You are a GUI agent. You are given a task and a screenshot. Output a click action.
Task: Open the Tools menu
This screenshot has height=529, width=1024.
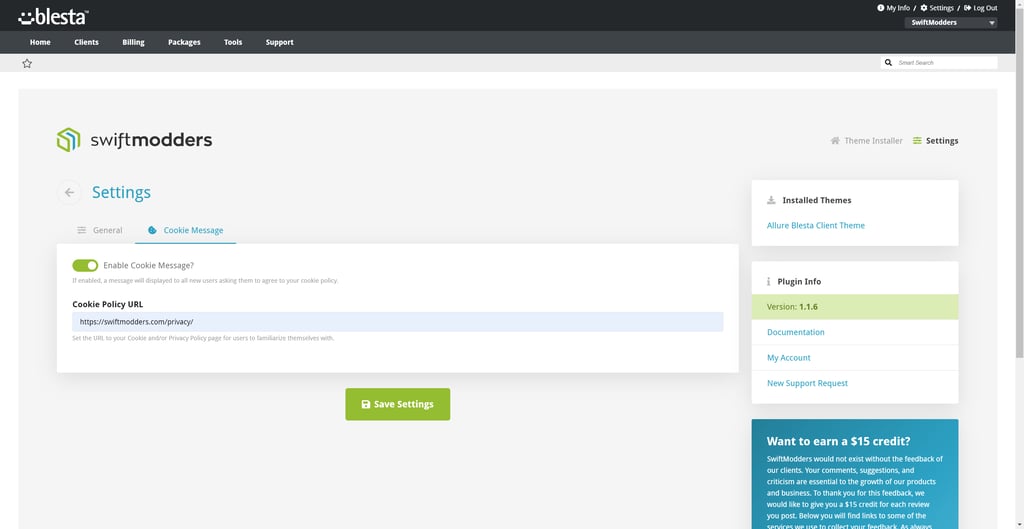coord(233,42)
